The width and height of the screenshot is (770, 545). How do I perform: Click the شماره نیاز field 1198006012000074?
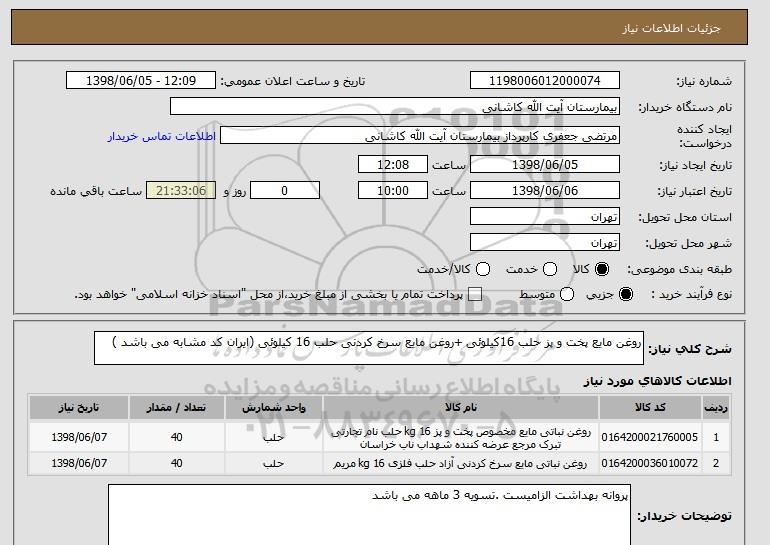point(545,81)
